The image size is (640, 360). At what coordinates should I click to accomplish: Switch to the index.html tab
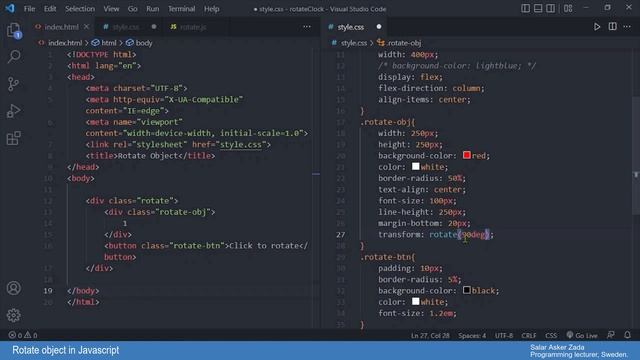tap(61, 27)
